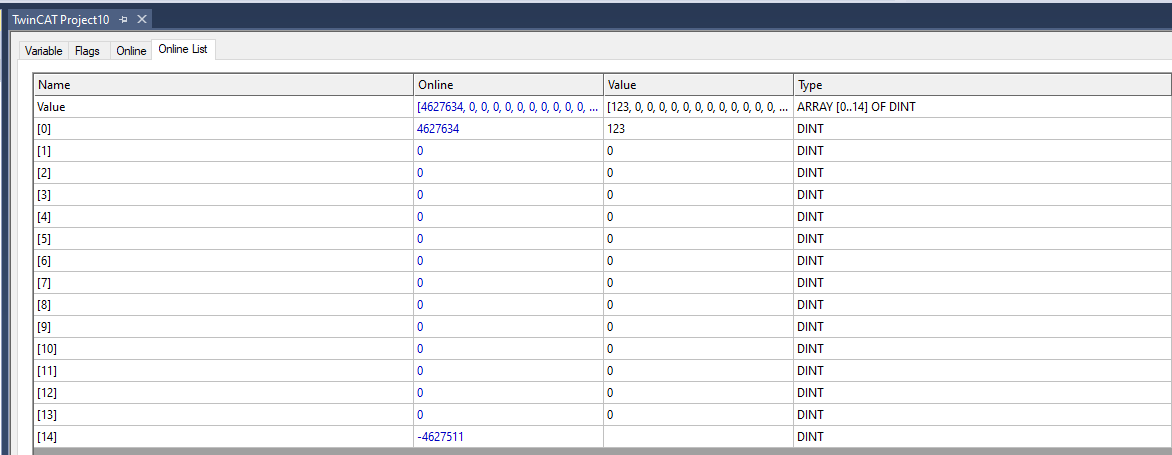Image resolution: width=1172 pixels, height=455 pixels.
Task: Select row [6] name cell
Action: (x=223, y=261)
